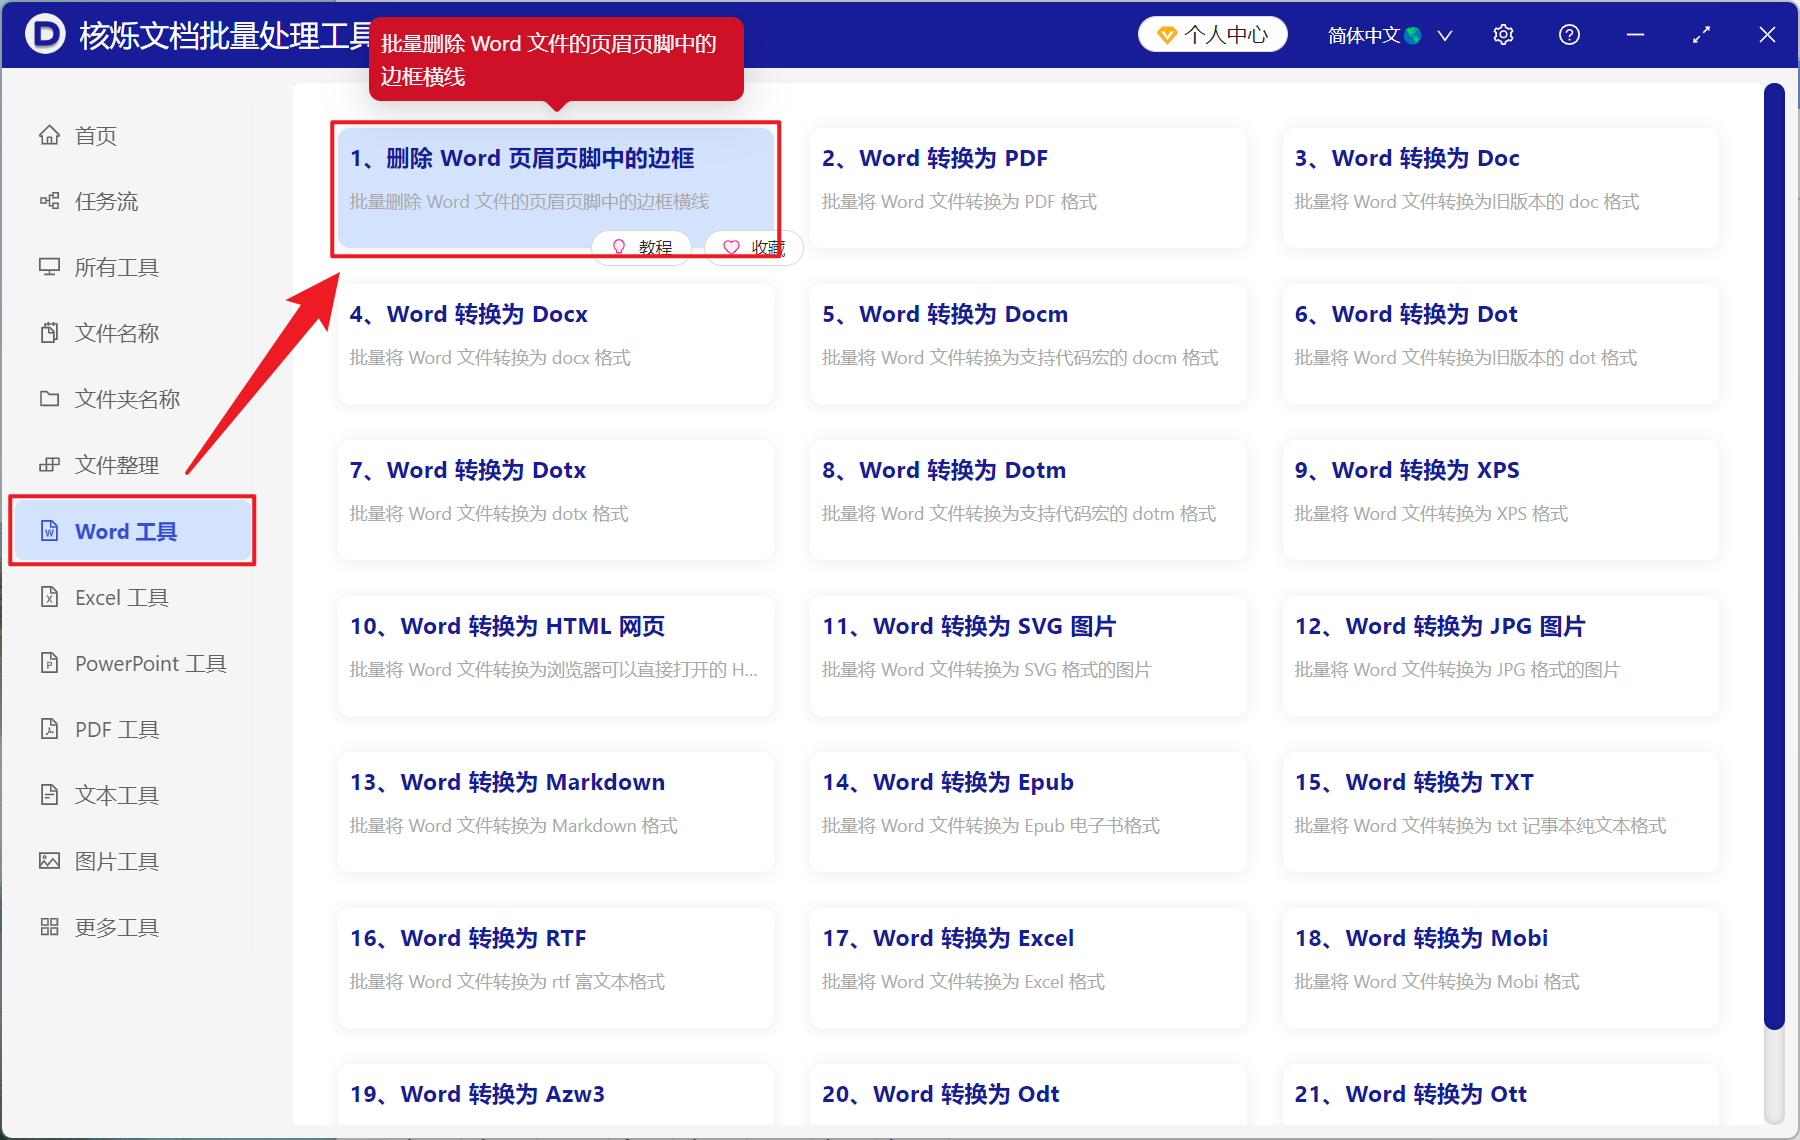1800x1140 pixels.
Task: Open 任务流 via its sidebar icon
Action: 50,201
